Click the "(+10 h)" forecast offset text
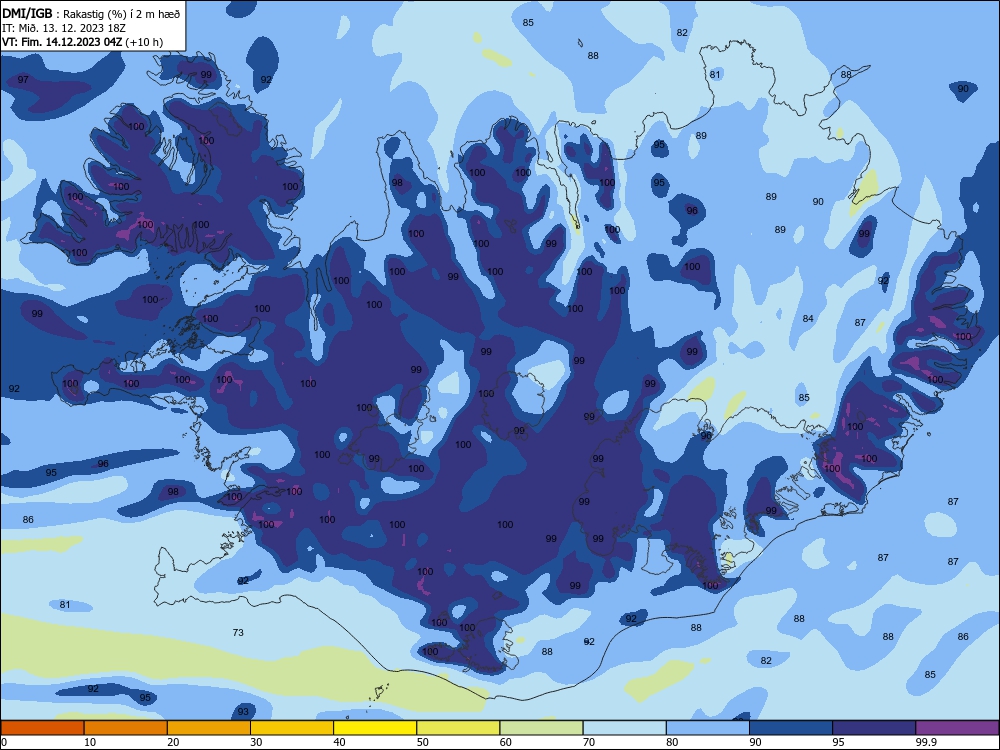Viewport: 1000px width, 750px height. (144, 42)
